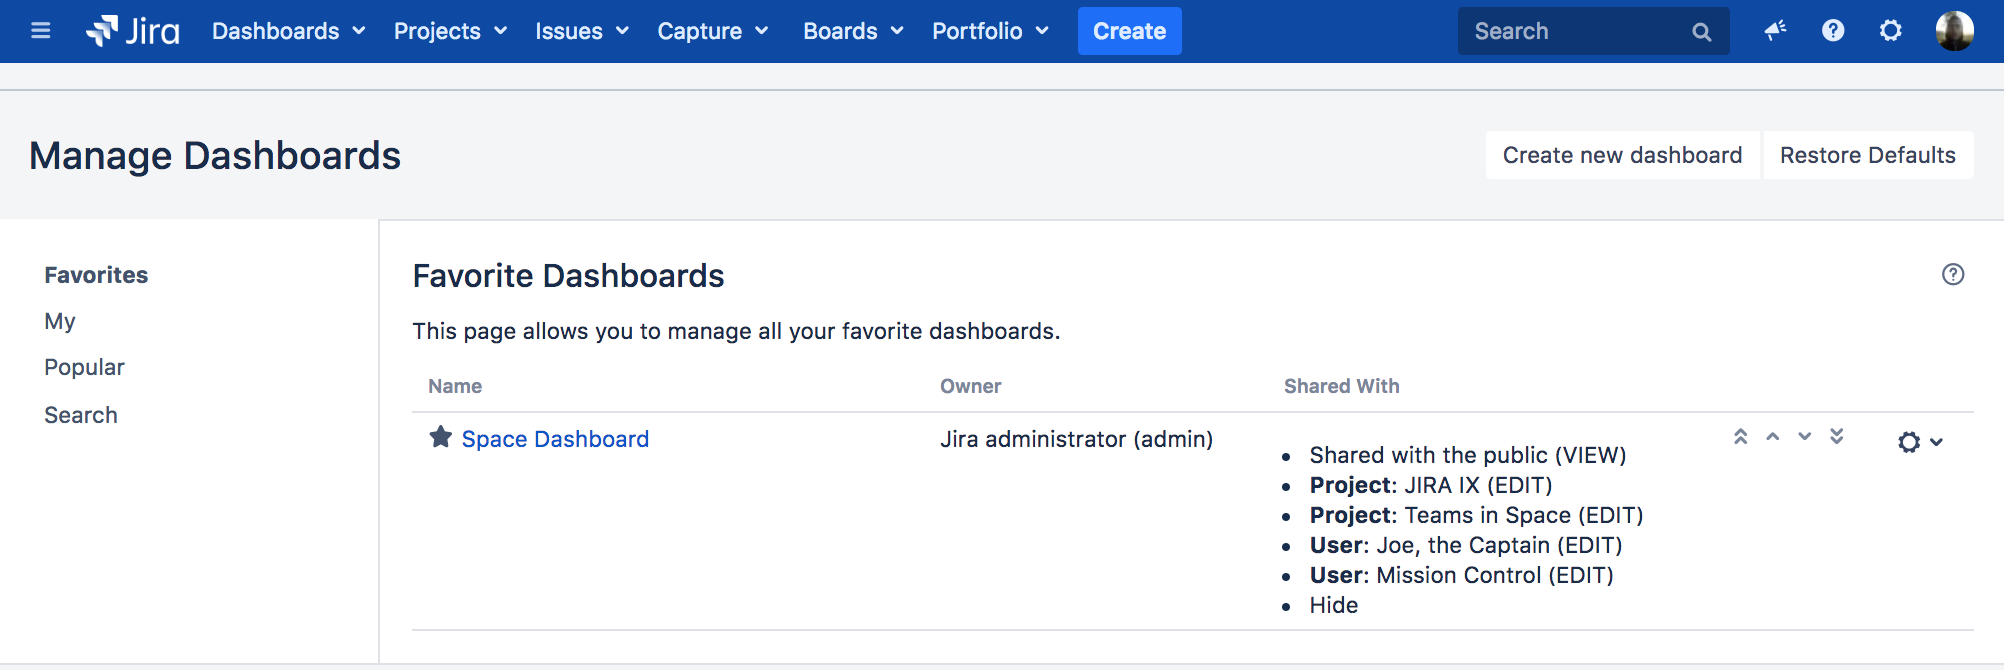Viewport: 2004px width, 670px height.
Task: Open the hamburger sidebar menu
Action: 41,31
